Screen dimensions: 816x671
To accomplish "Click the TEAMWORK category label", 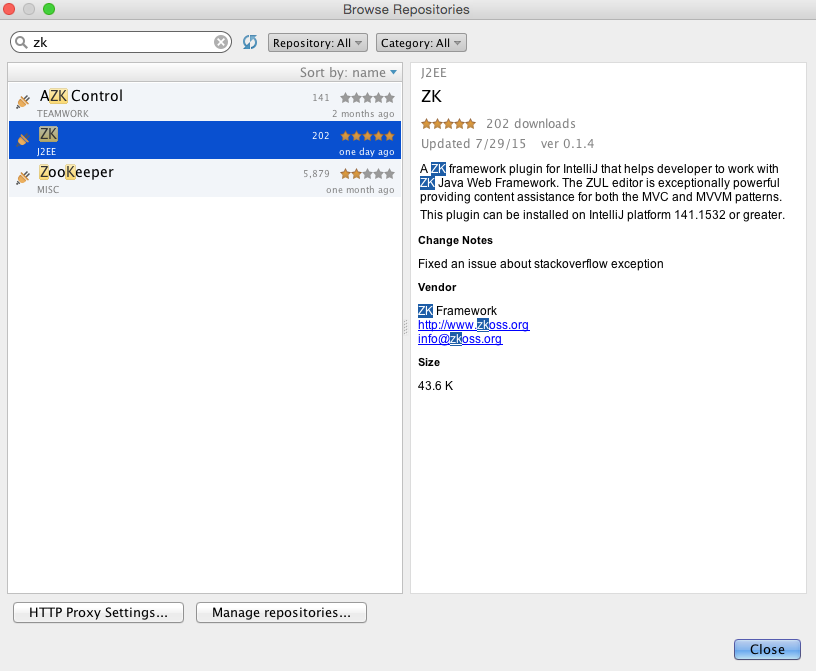I will click(62, 113).
